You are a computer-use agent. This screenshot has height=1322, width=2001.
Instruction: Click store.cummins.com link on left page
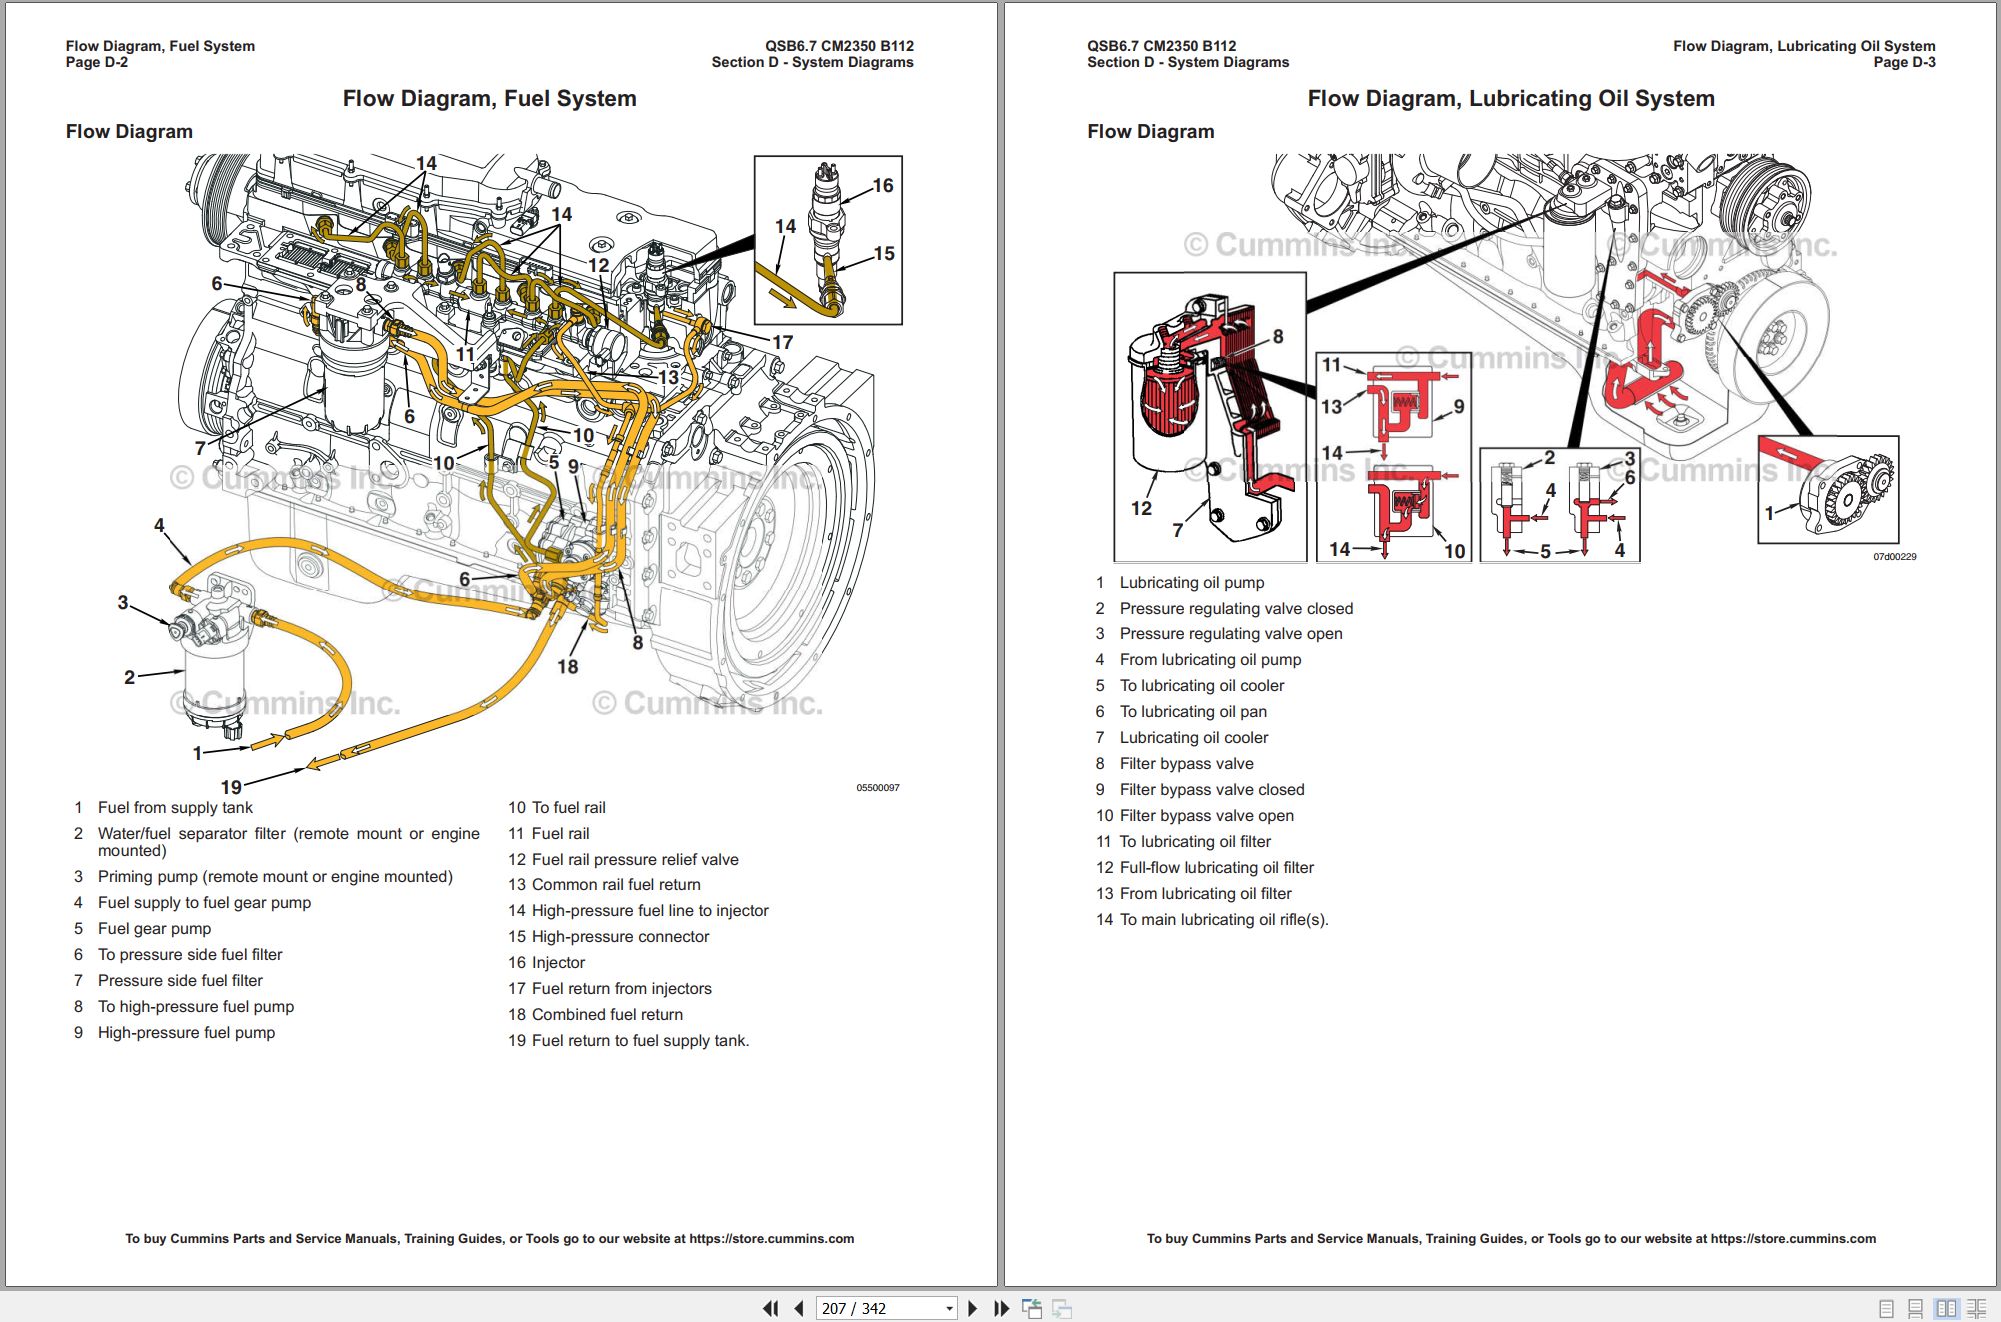tap(772, 1238)
